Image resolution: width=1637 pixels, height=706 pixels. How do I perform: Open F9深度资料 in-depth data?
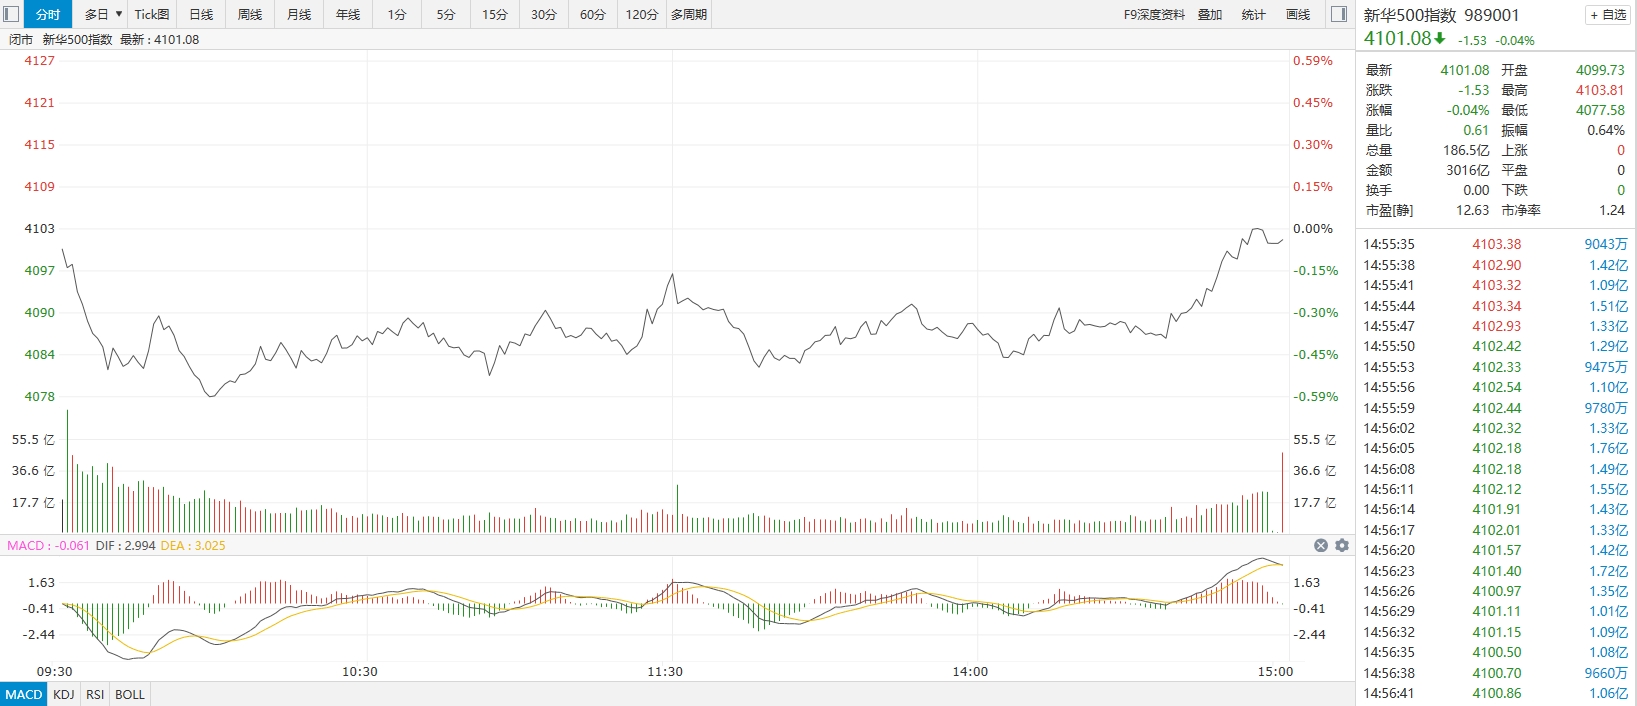pos(1154,15)
